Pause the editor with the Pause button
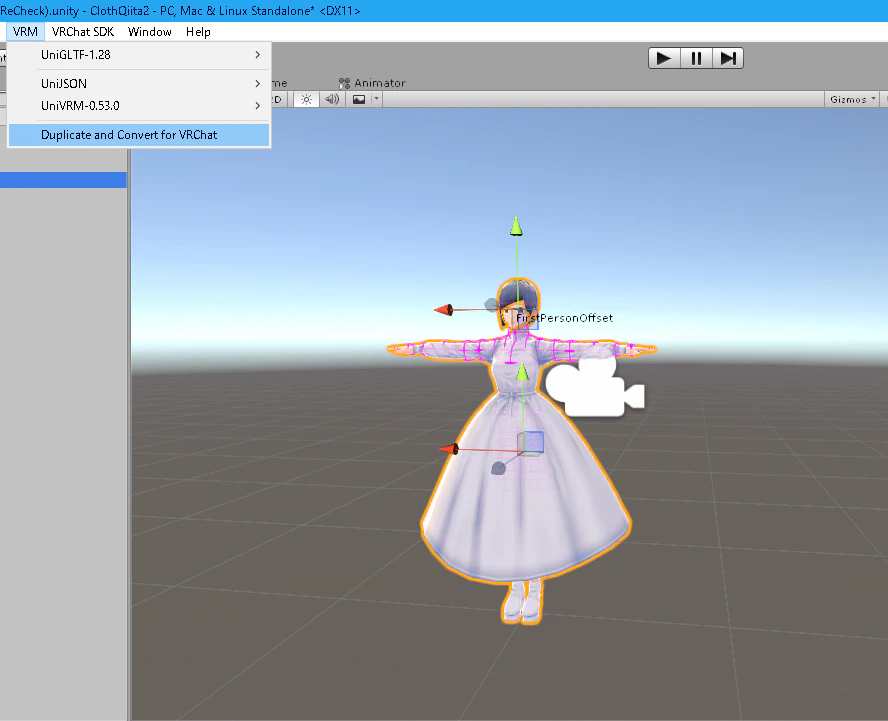 tap(696, 58)
